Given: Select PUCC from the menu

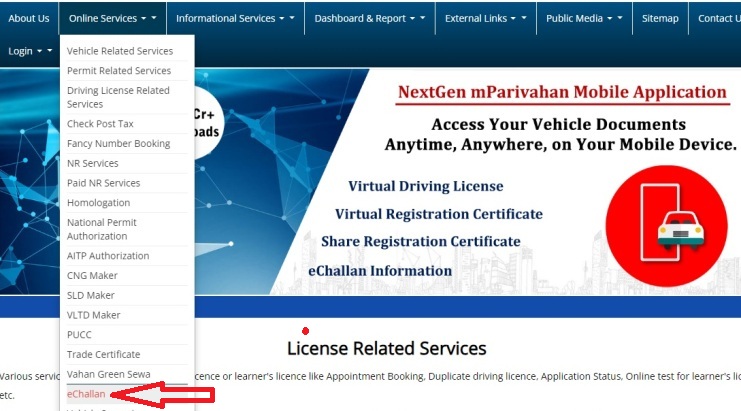Looking at the screenshot, I should [79, 335].
